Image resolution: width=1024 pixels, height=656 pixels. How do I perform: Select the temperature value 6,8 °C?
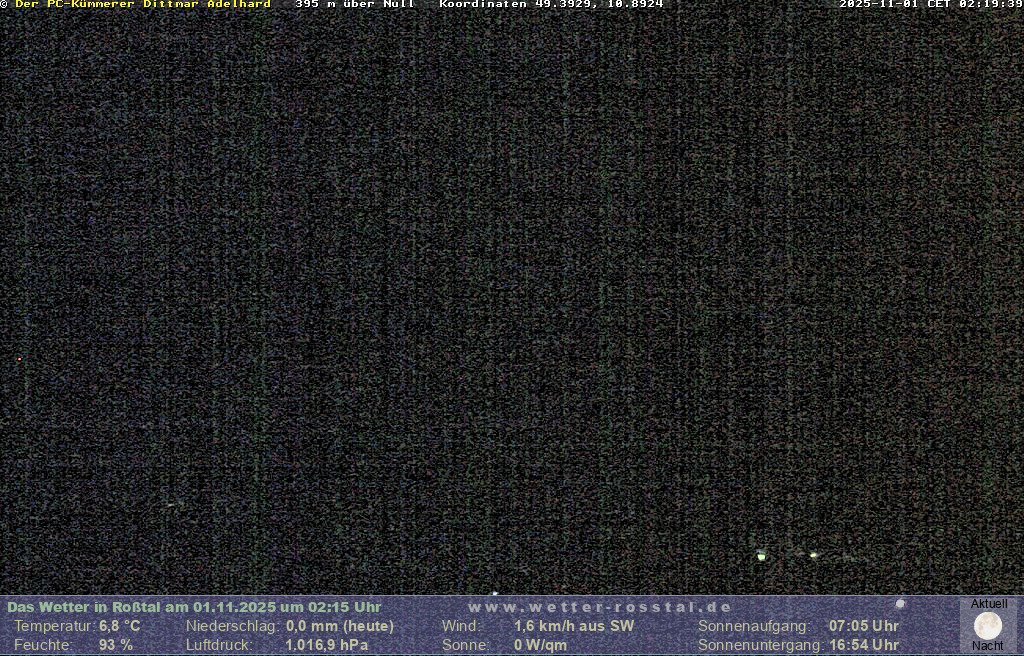[x=119, y=626]
